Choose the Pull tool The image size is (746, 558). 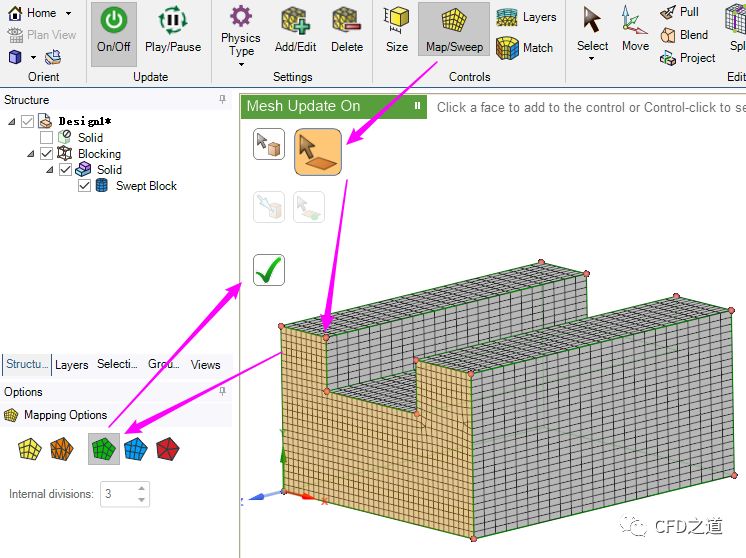click(679, 12)
